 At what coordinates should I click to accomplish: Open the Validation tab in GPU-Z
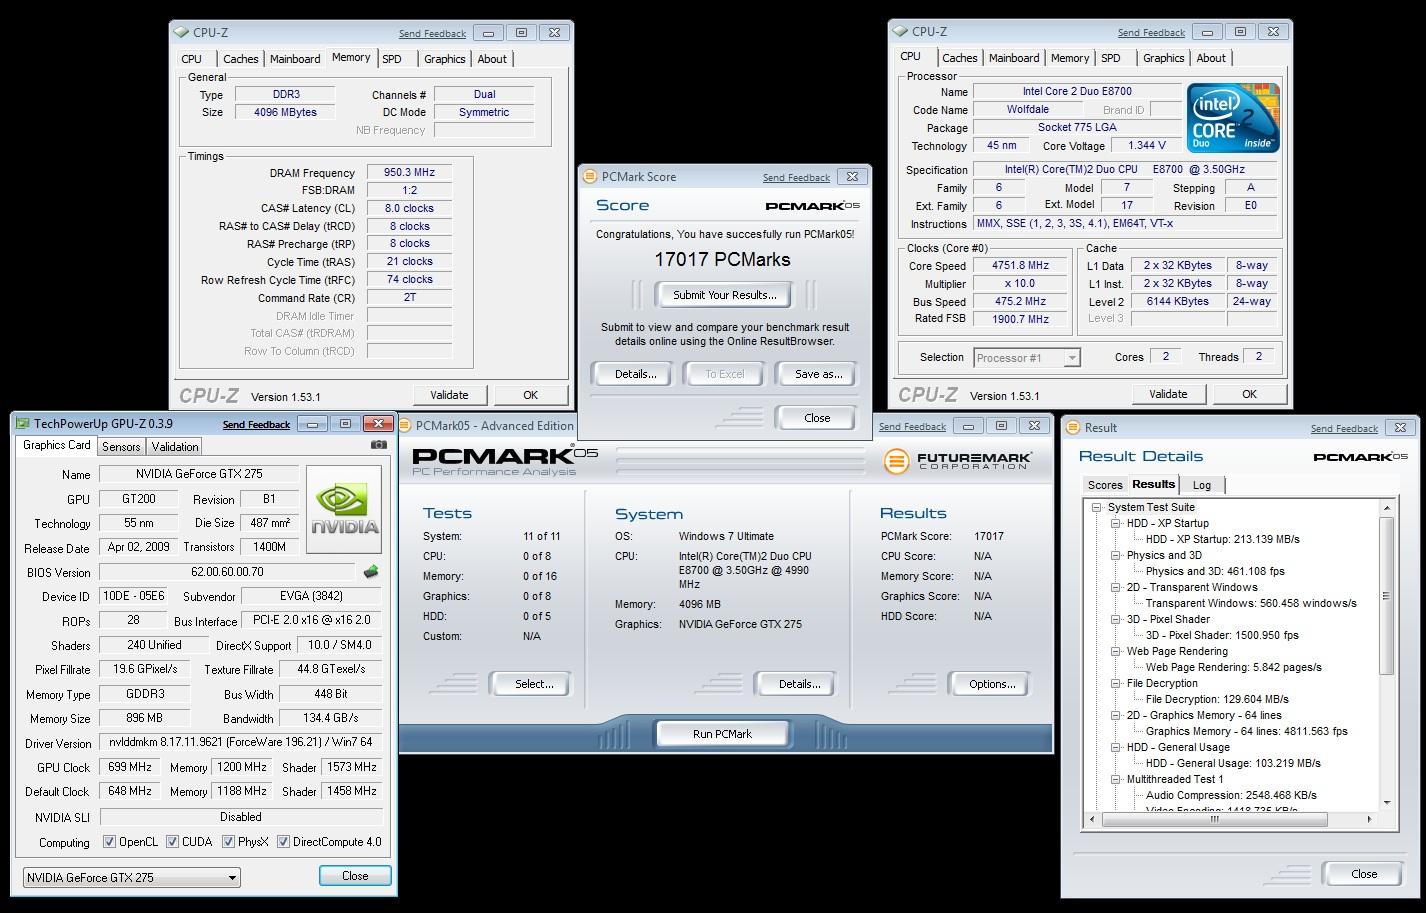175,447
